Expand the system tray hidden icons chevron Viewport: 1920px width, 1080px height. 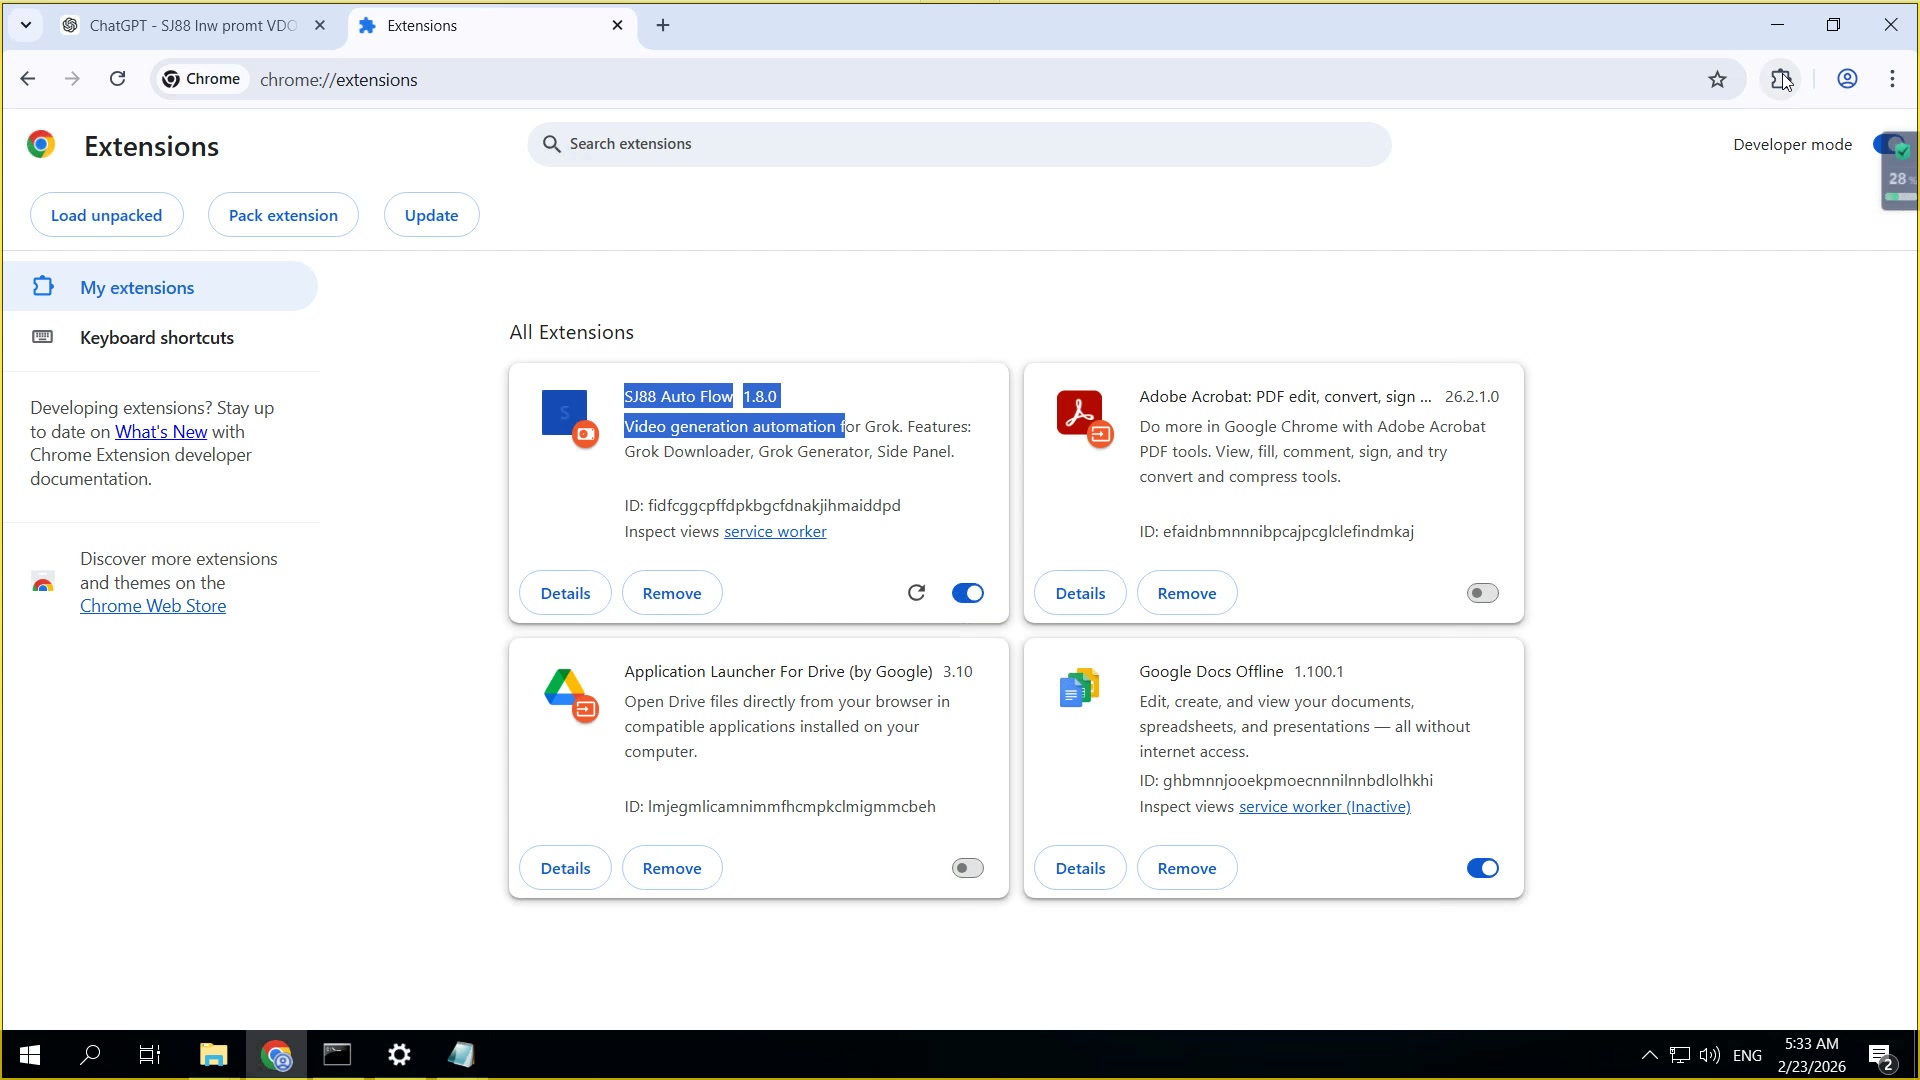(1649, 1055)
